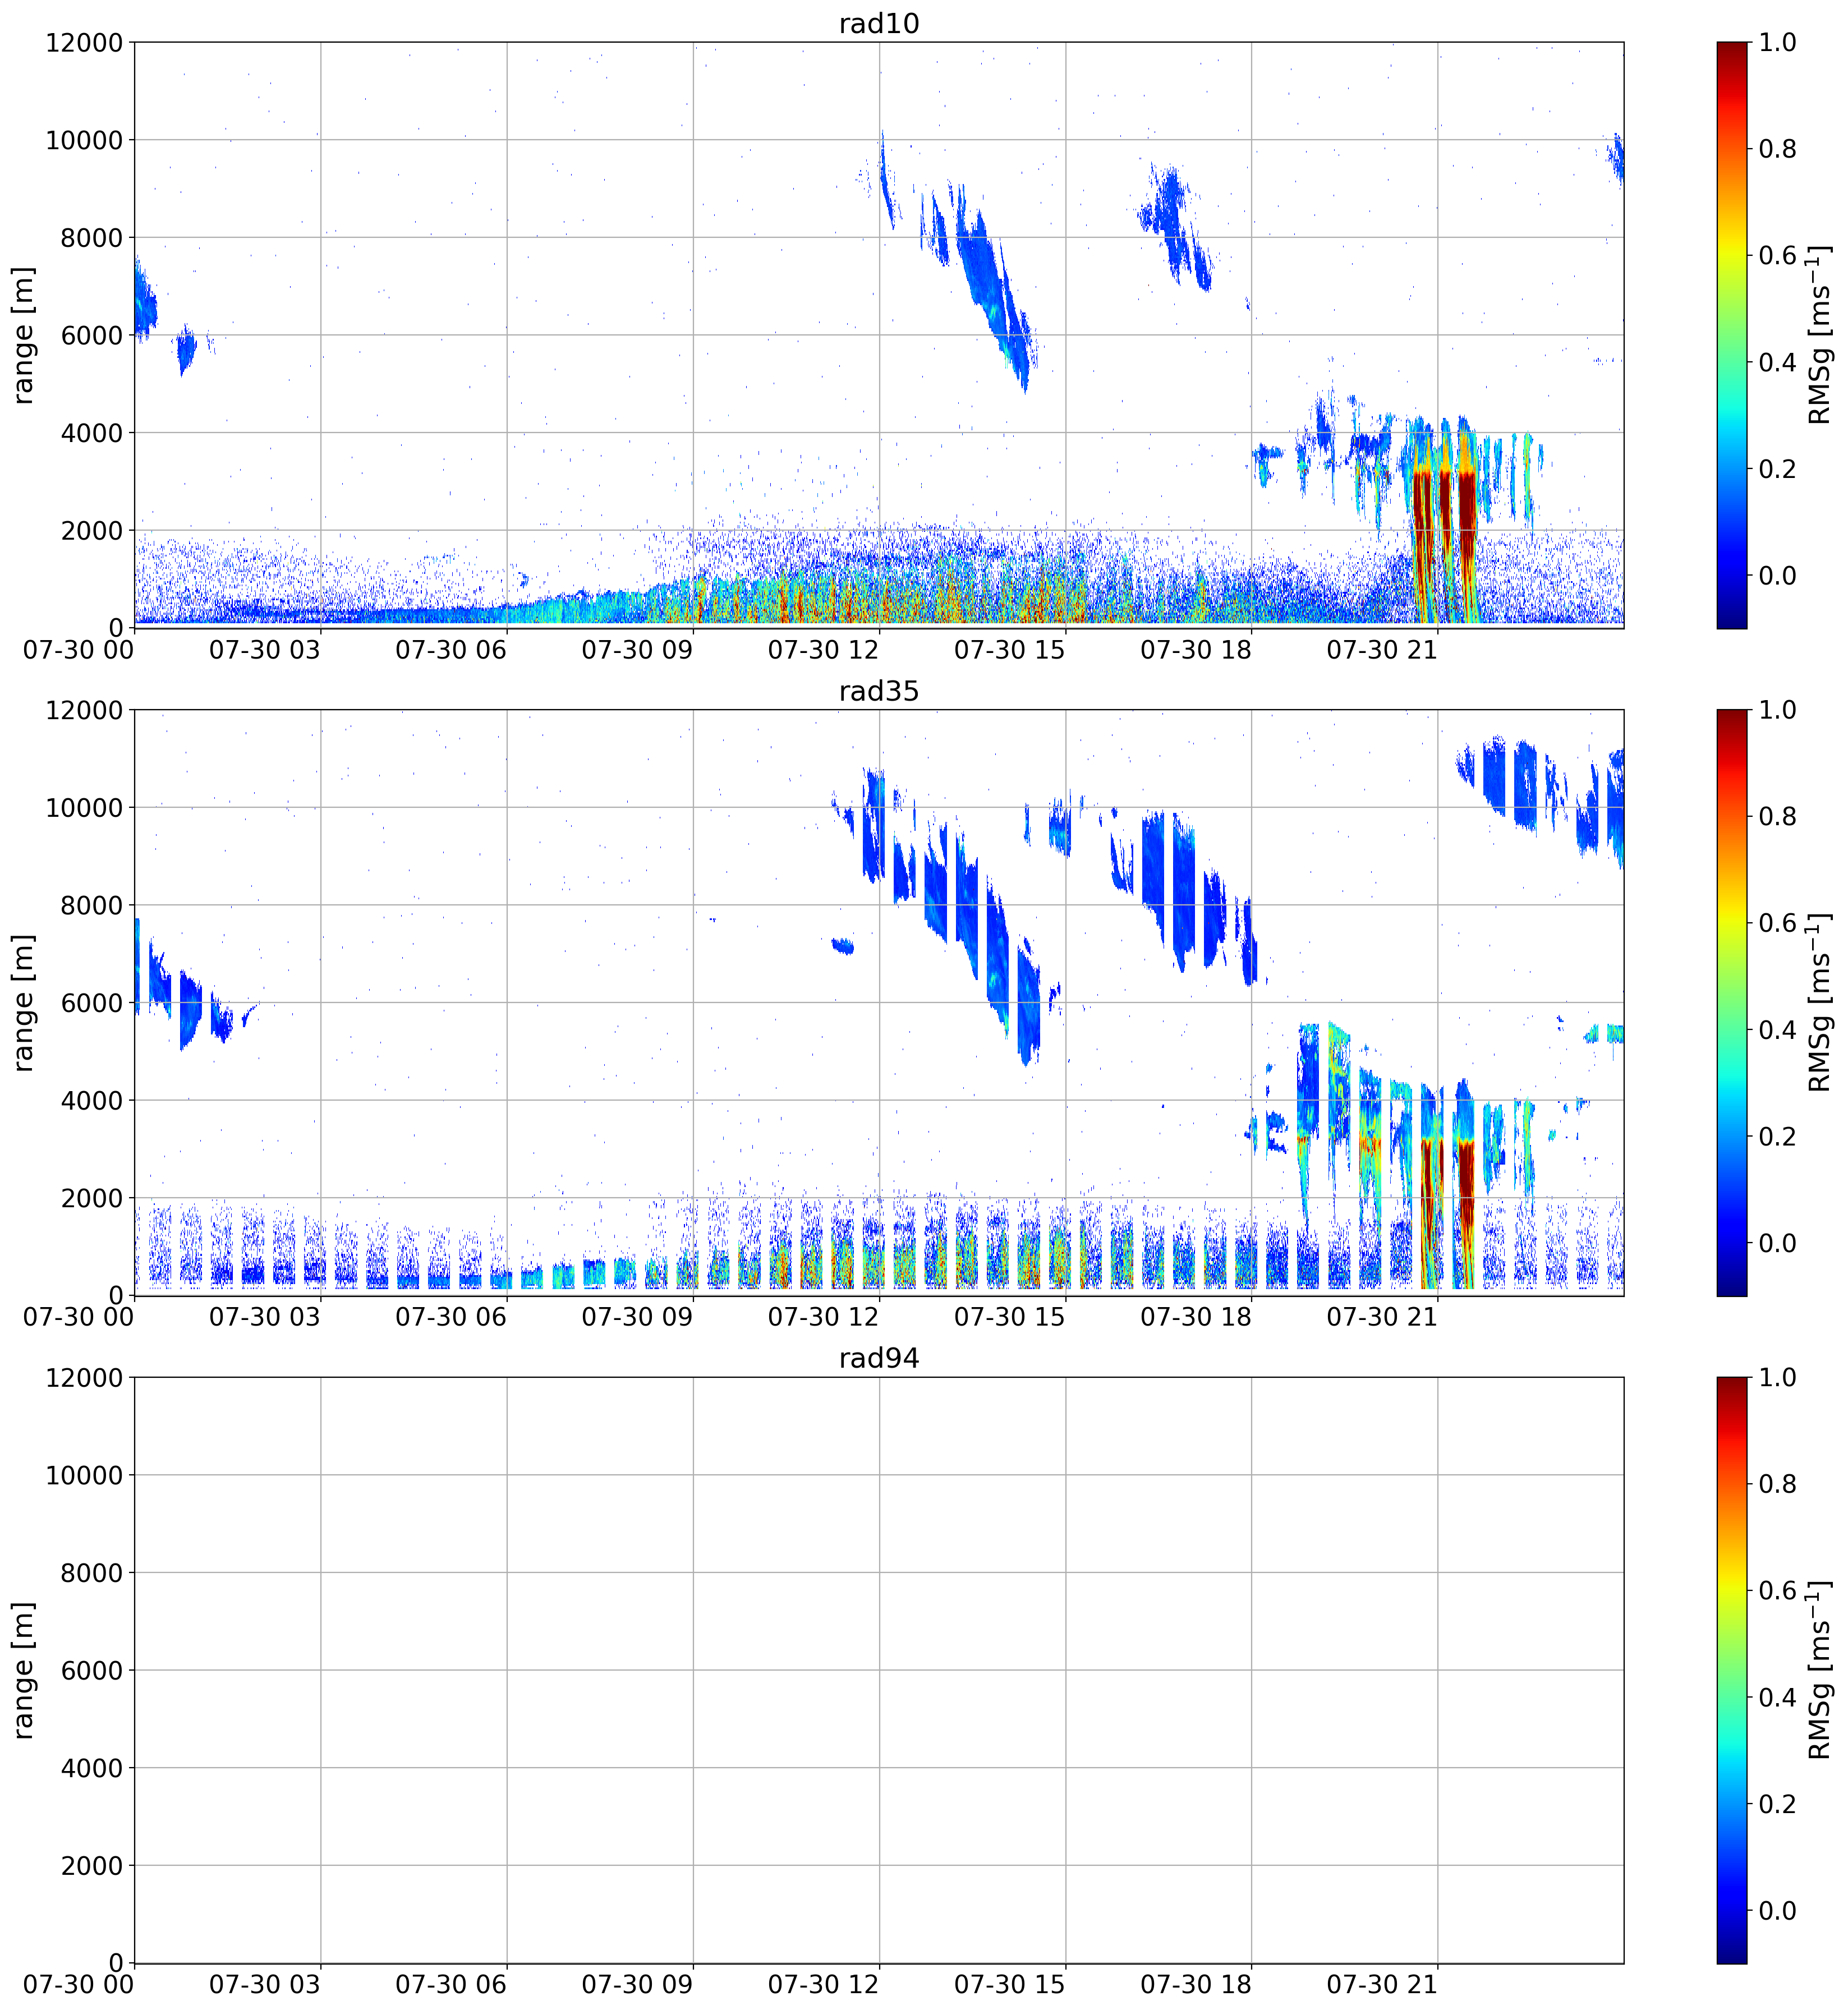This screenshot has width=1848, height=2010.
Task: Click the rad10 RMSg colorbar label
Action: [1820, 335]
